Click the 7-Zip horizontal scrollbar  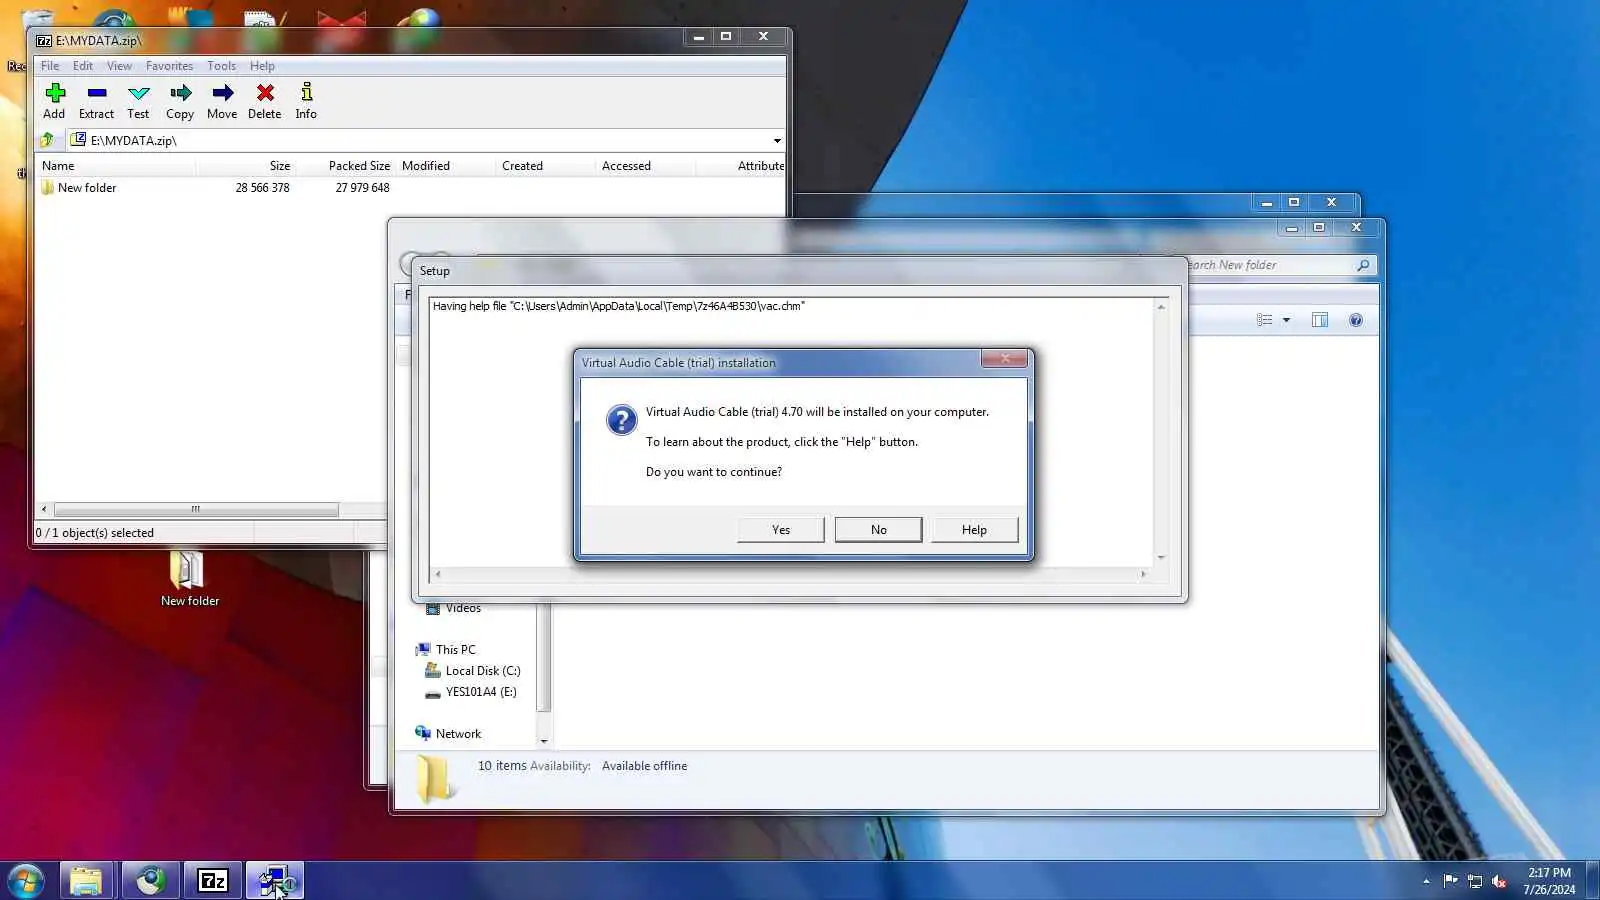coord(196,509)
